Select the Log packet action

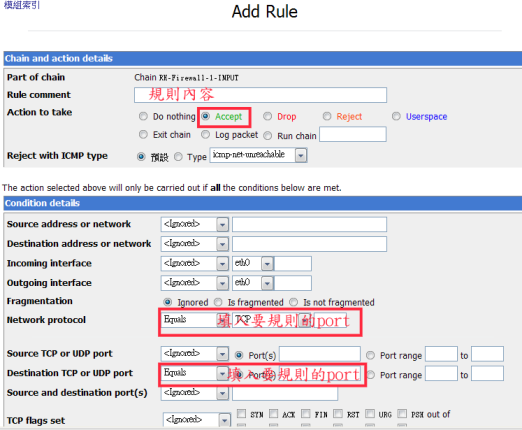click(206, 135)
